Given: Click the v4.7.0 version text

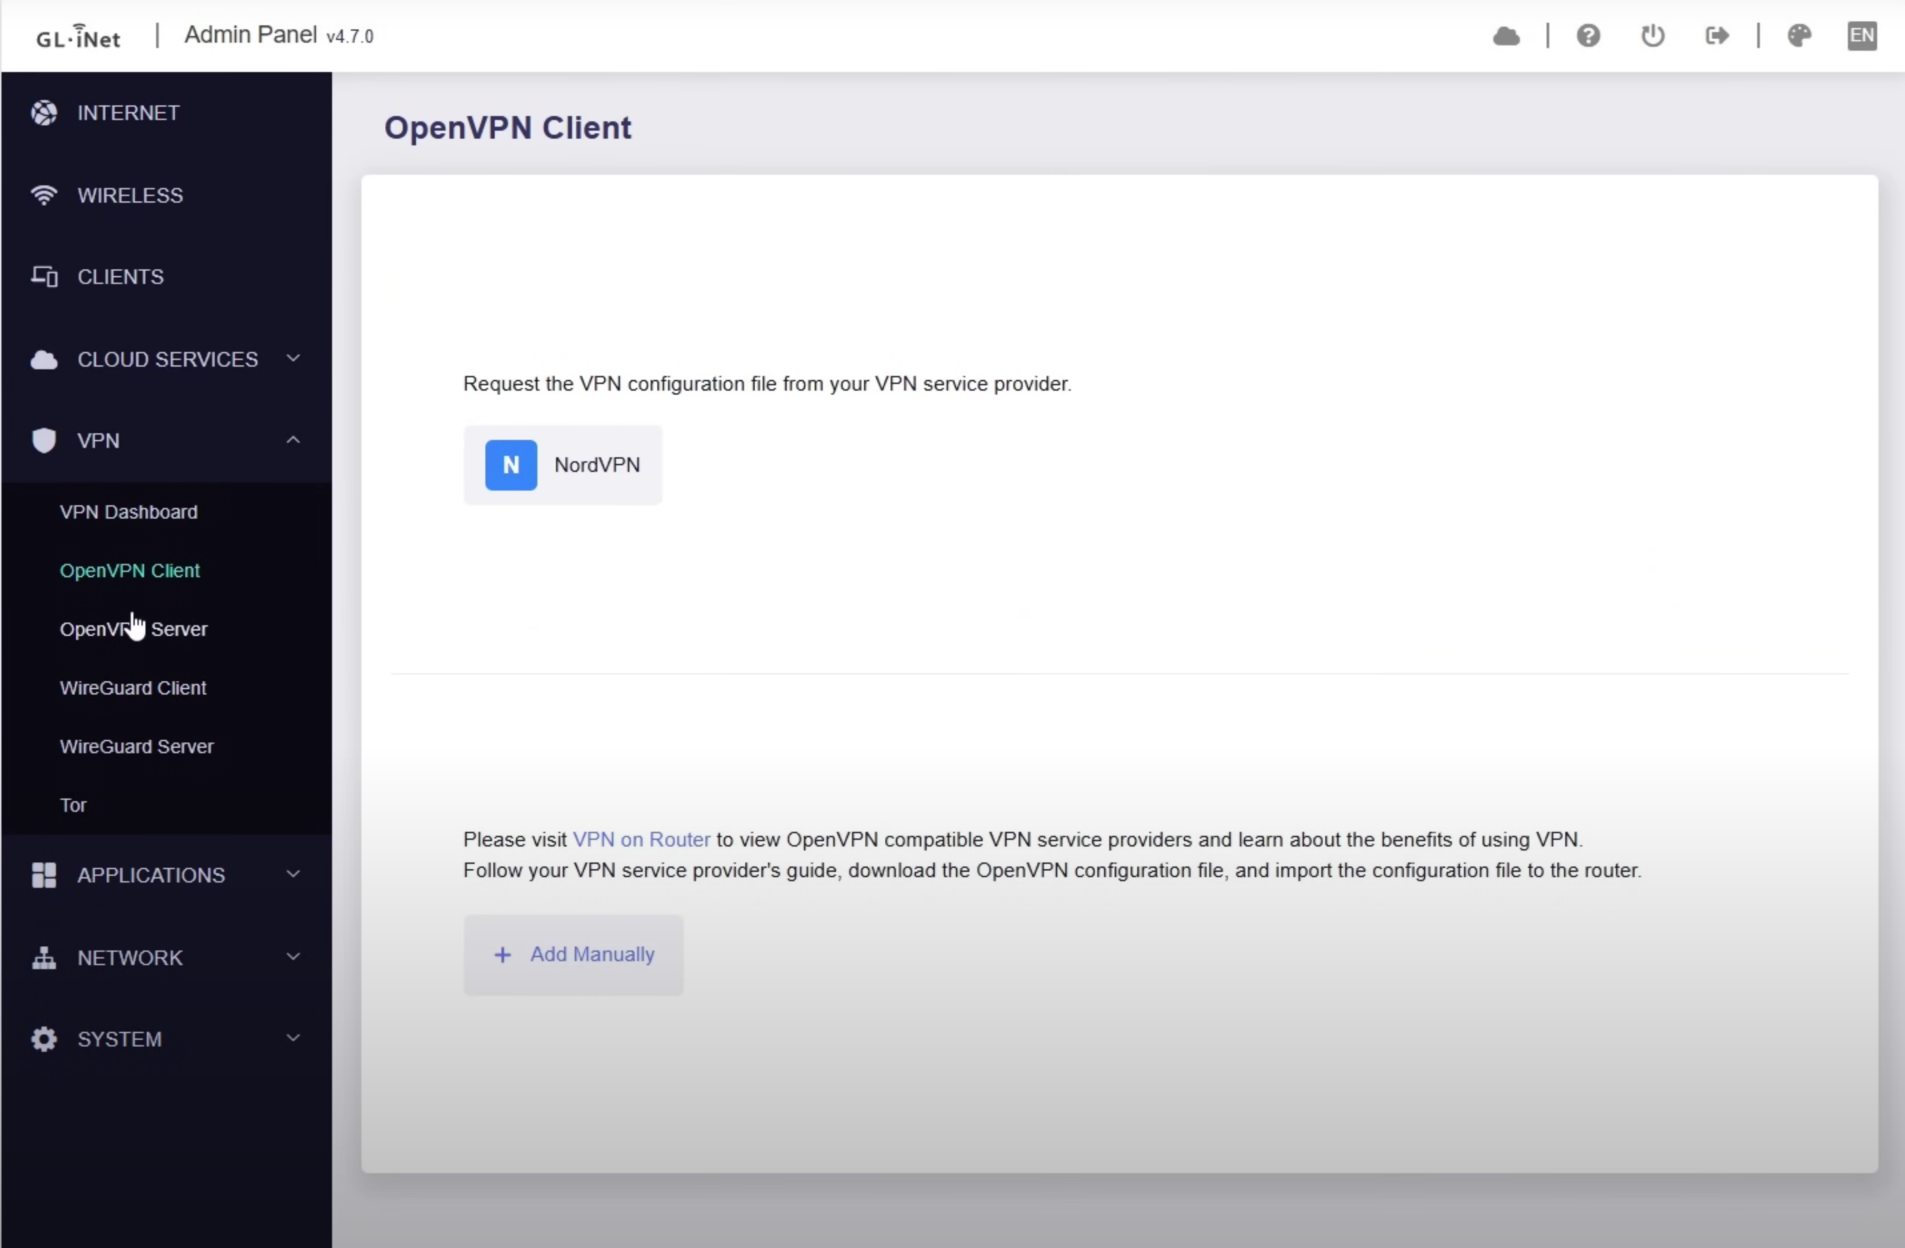Looking at the screenshot, I should click(x=350, y=37).
